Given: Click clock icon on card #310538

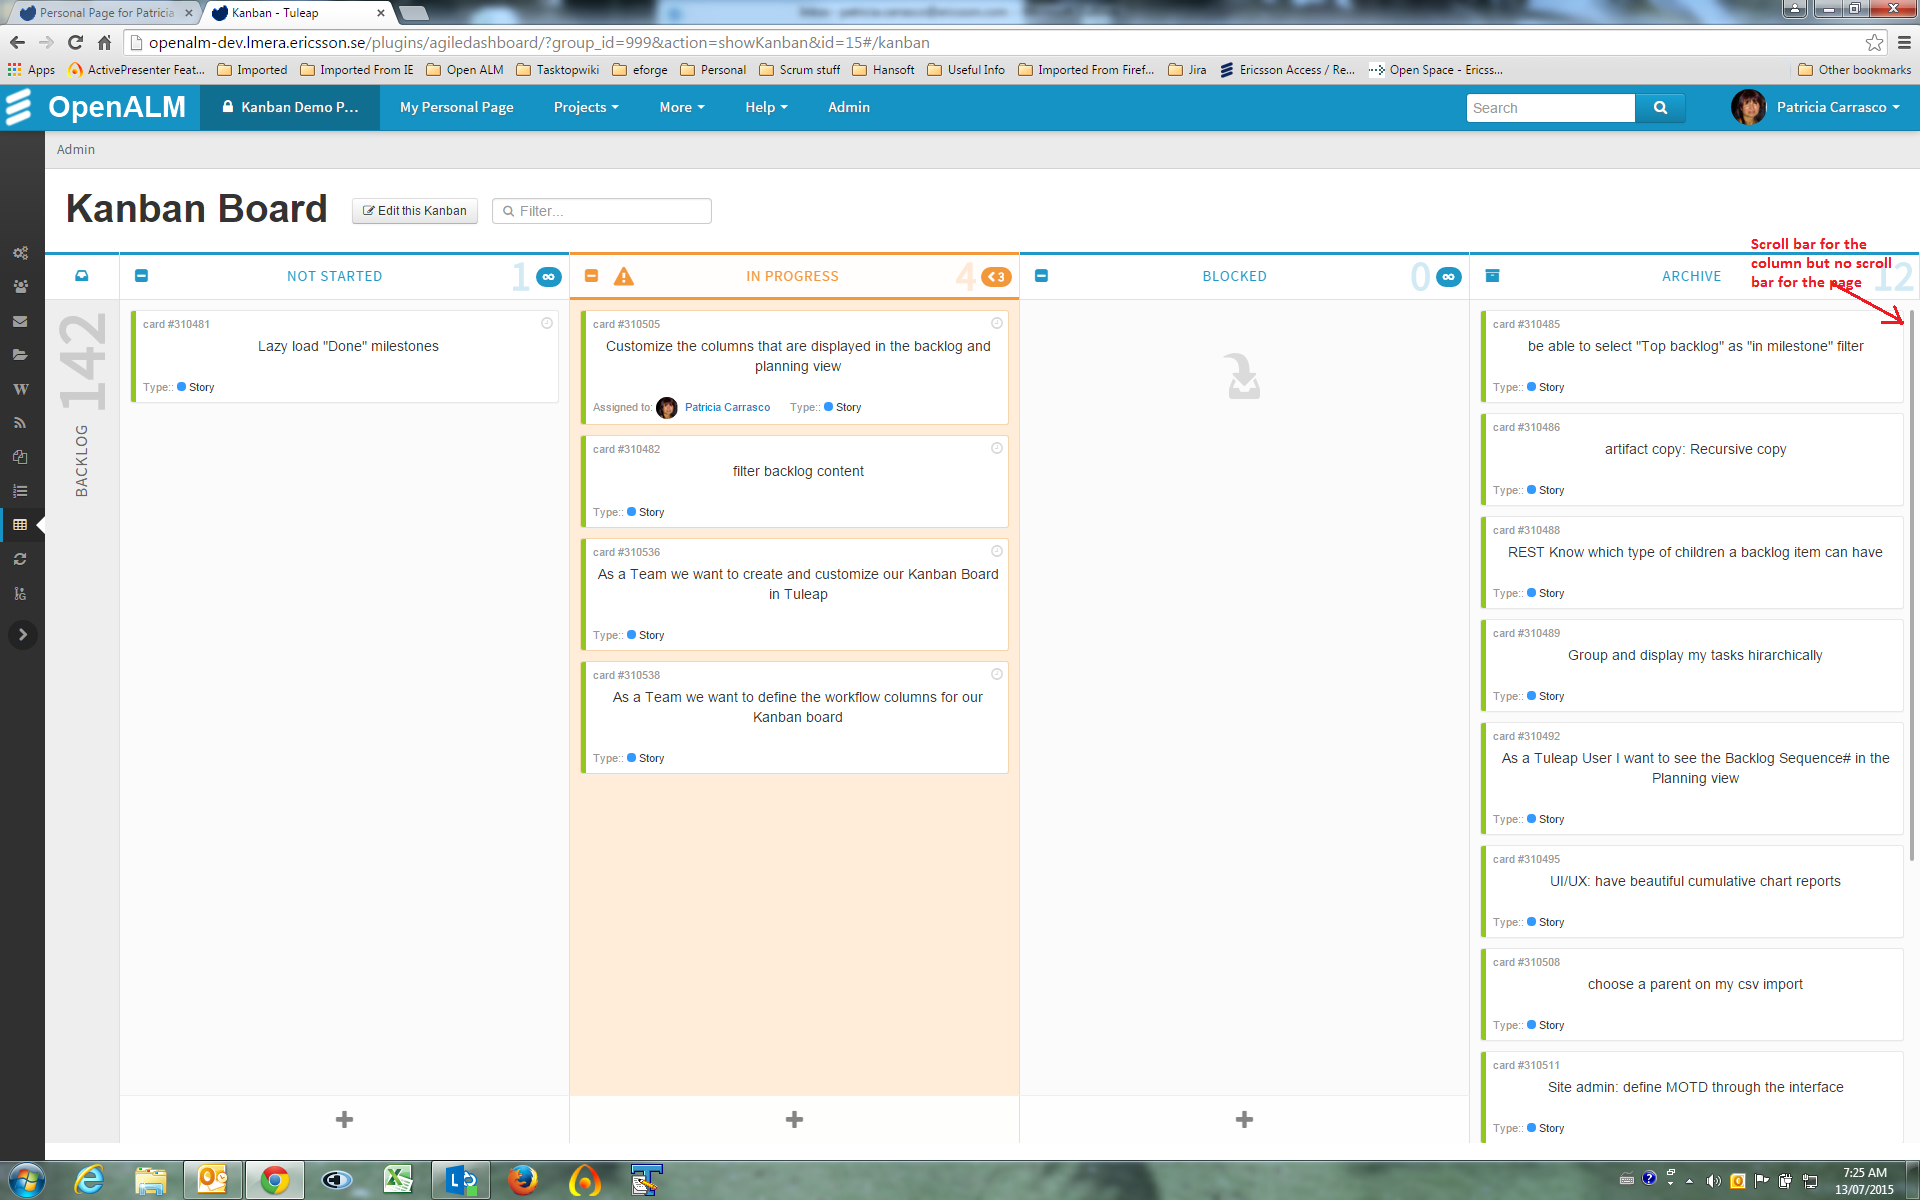Looking at the screenshot, I should pos(997,674).
